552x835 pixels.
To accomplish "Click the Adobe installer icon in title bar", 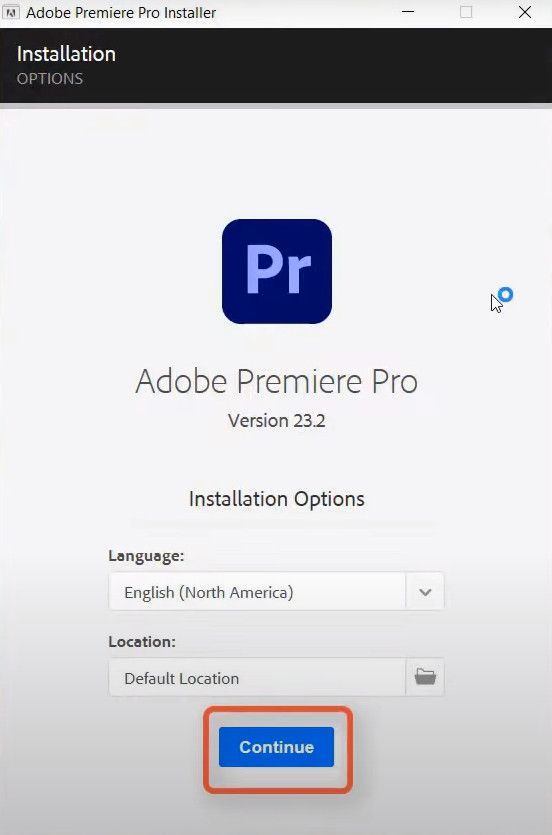I will click(10, 12).
